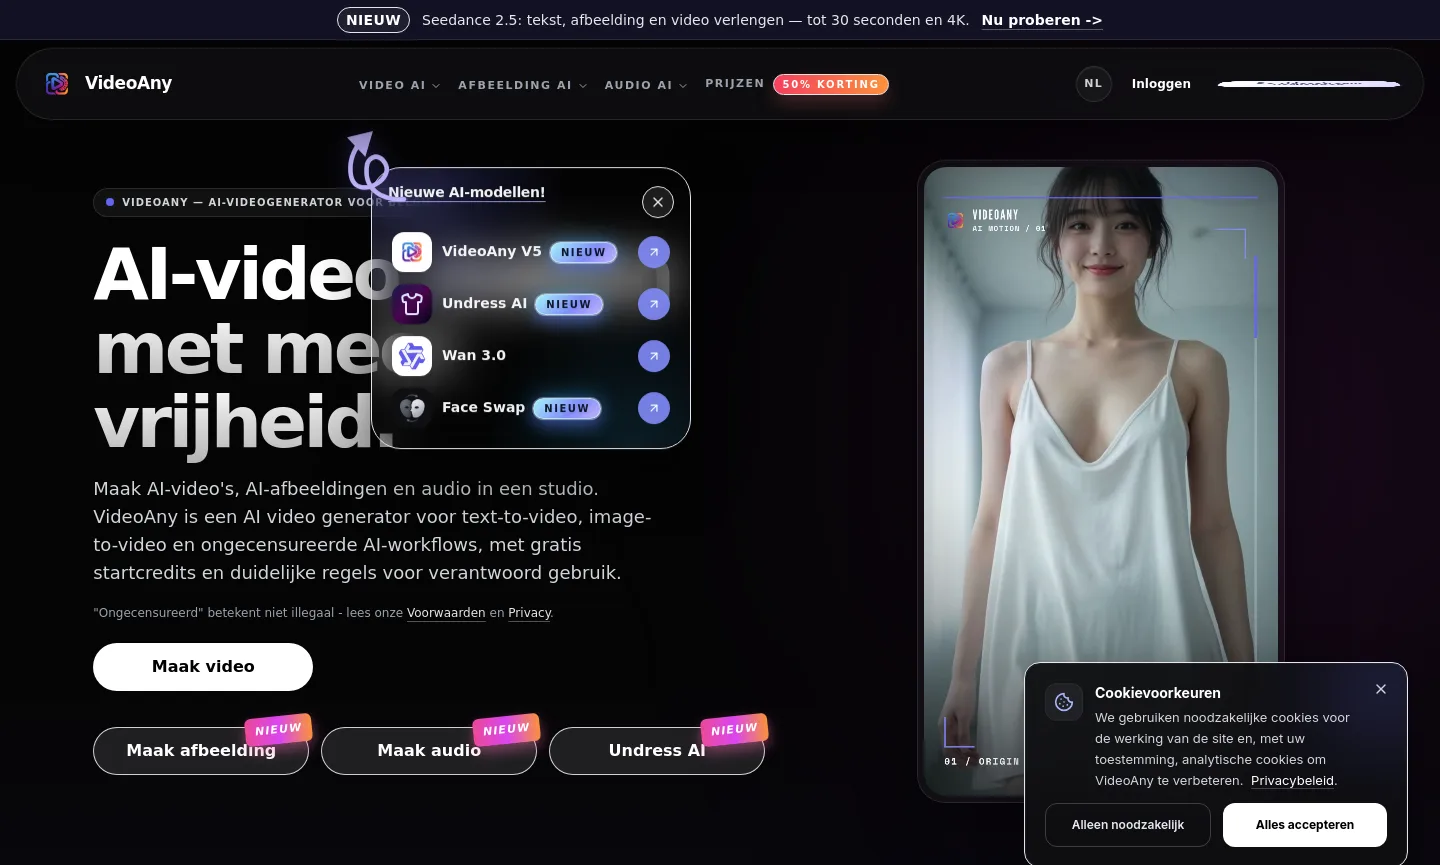The width and height of the screenshot is (1440, 865).
Task: Accept all cookies with Alles accepteren
Action: [x=1305, y=825]
